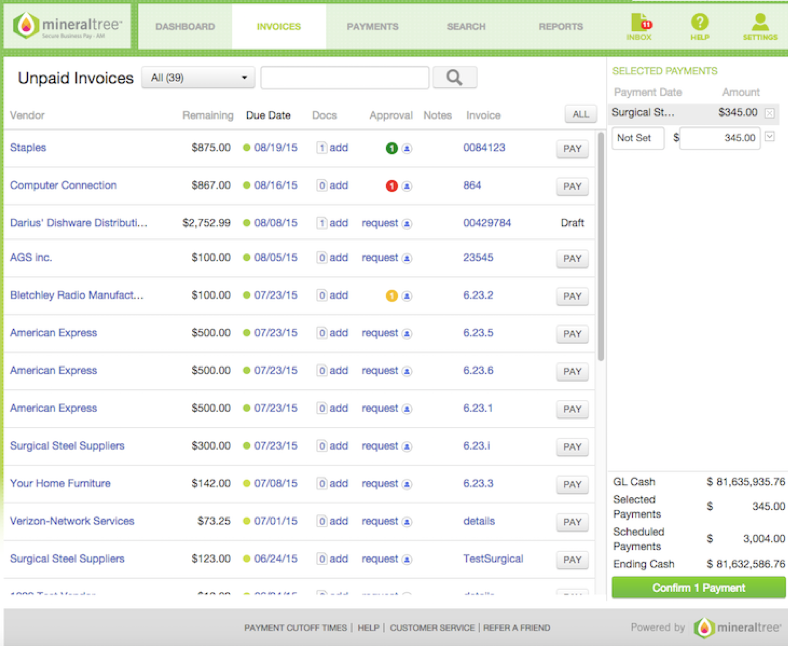Viewport: 788px width, 646px height.
Task: Open the TestSurgical invoice link
Action: [493, 559]
